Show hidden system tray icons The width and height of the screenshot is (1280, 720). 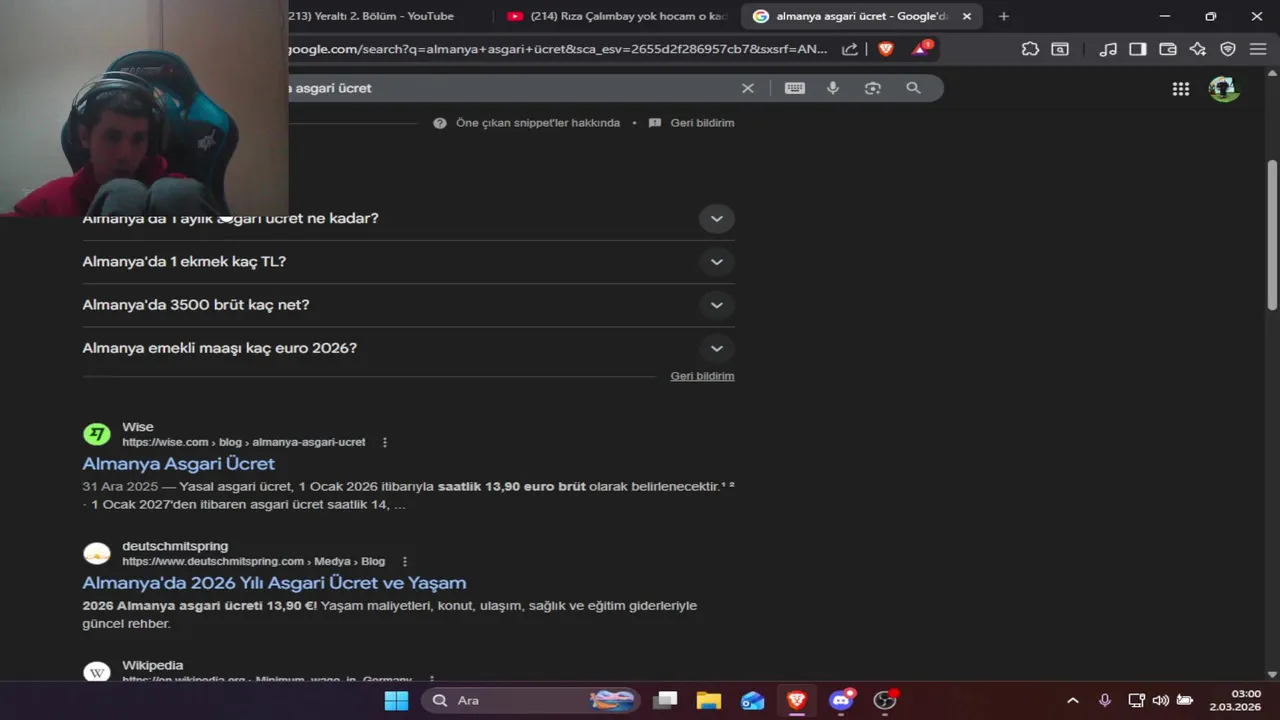pos(1073,701)
